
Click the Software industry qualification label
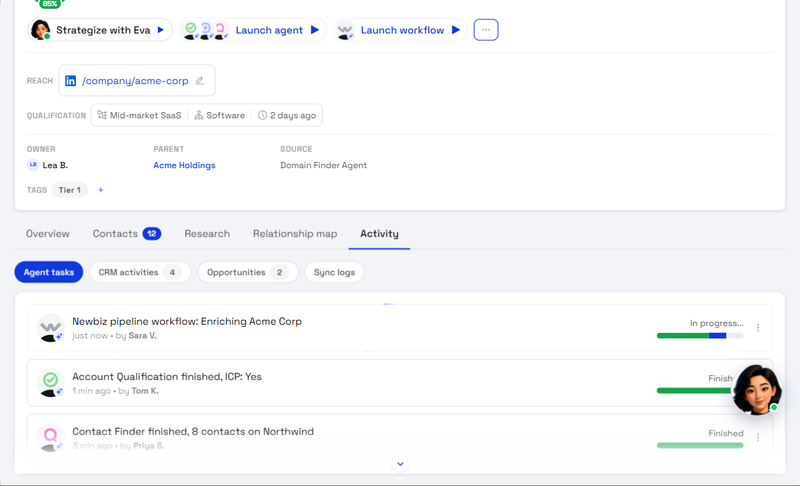pyautogui.click(x=226, y=115)
